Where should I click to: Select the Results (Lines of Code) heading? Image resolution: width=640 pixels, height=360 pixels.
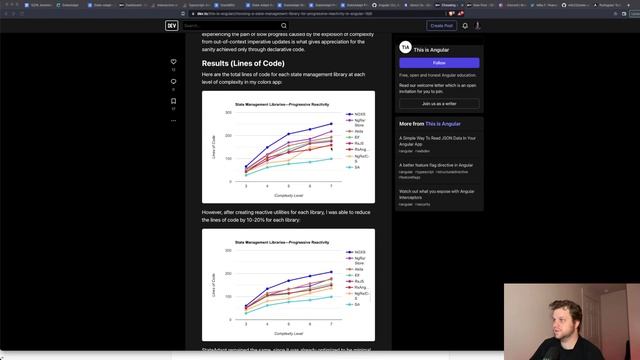pos(243,63)
